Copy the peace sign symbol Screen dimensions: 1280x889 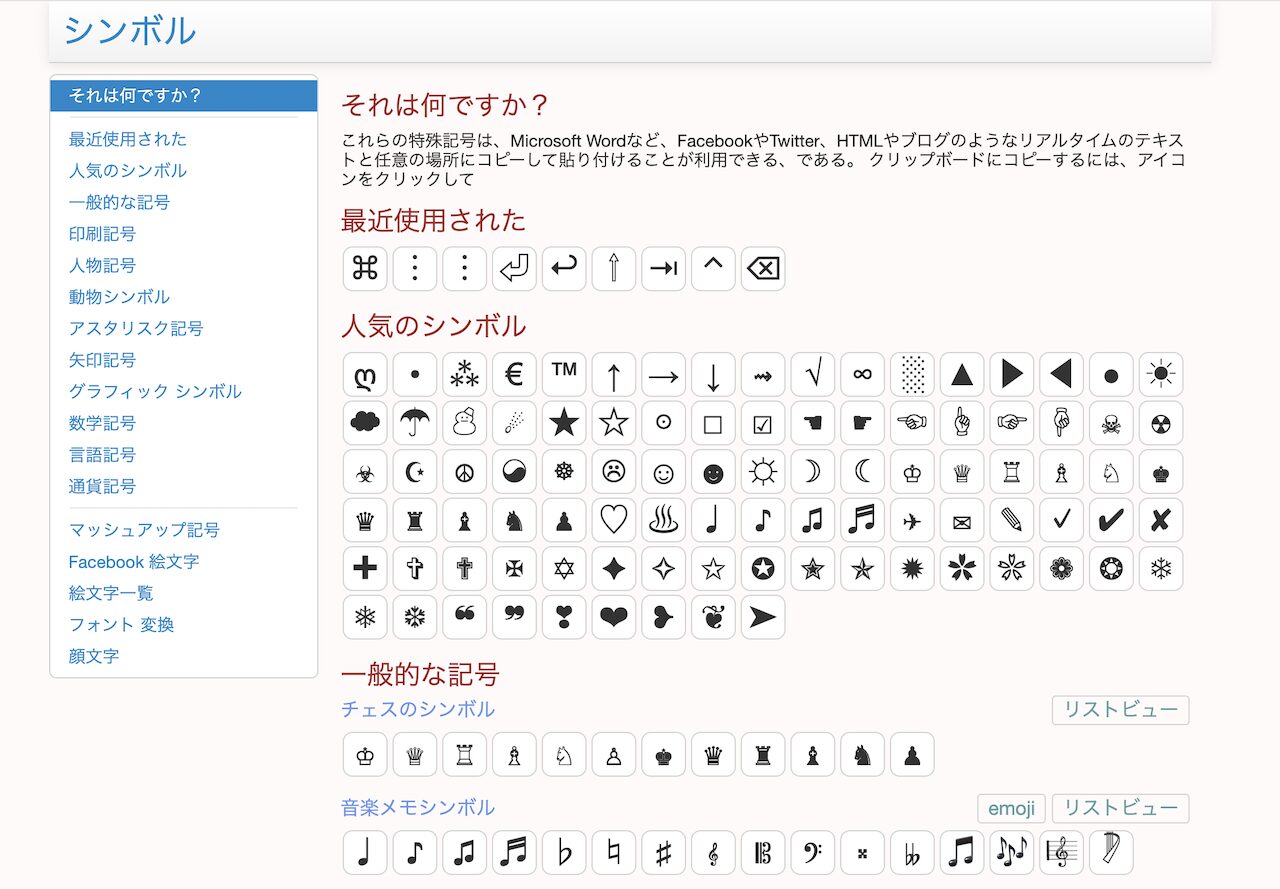[464, 472]
